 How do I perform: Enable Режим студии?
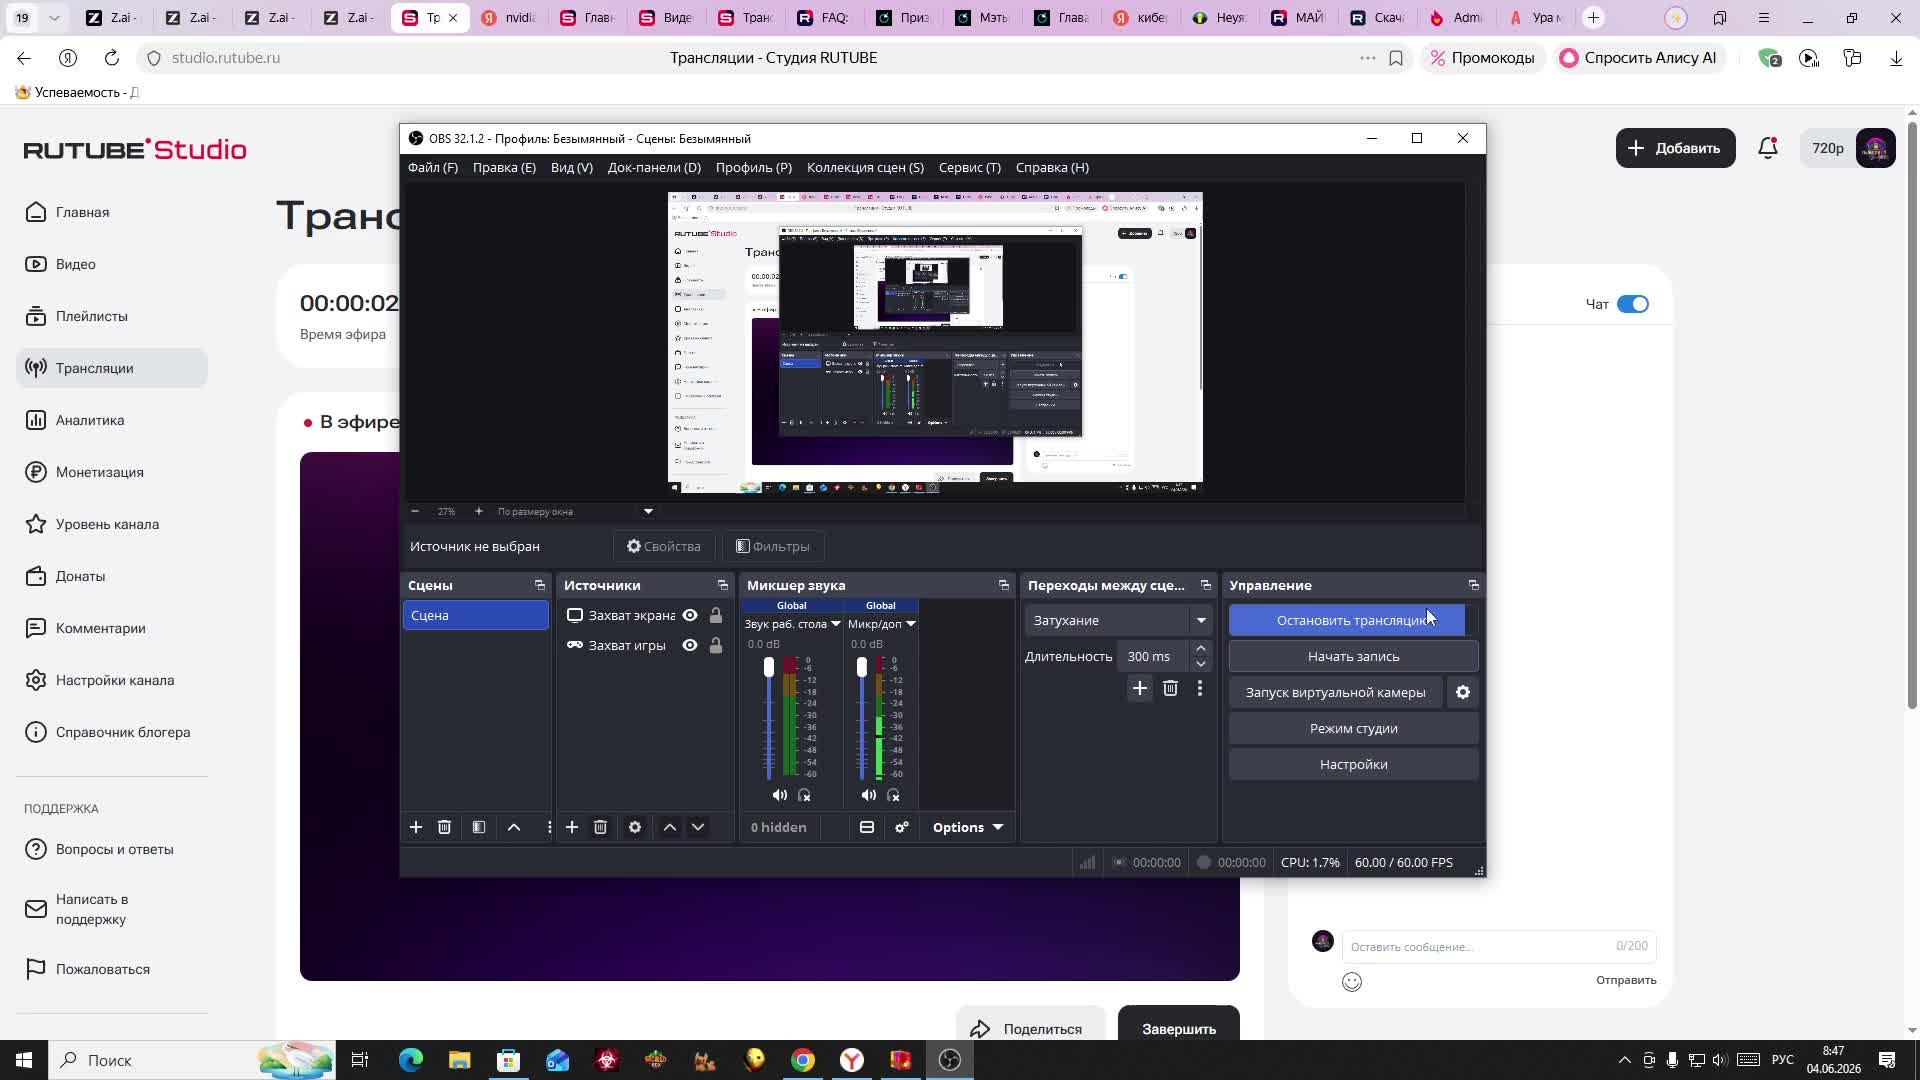(x=1354, y=728)
